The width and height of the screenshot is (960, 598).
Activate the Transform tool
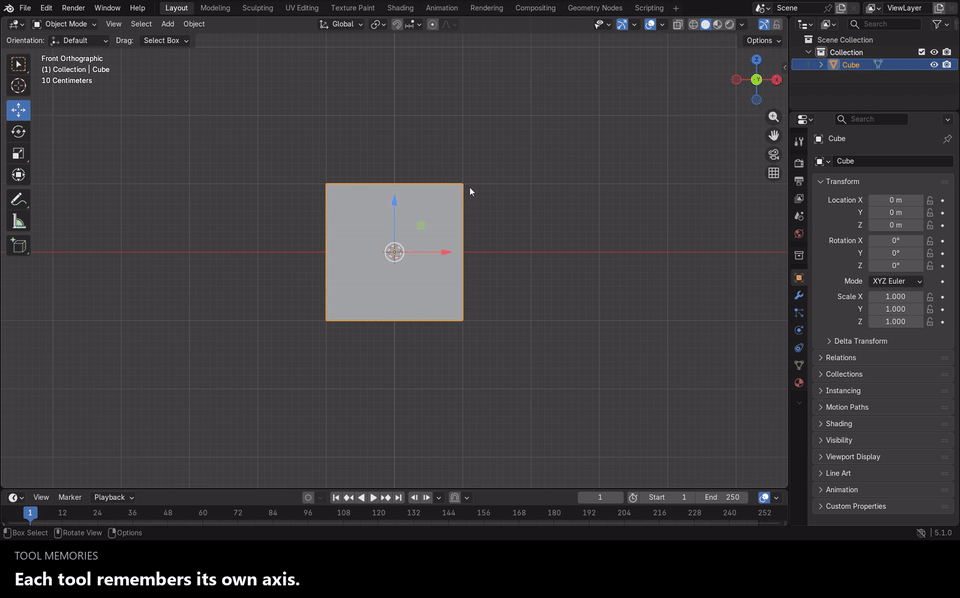[18, 175]
